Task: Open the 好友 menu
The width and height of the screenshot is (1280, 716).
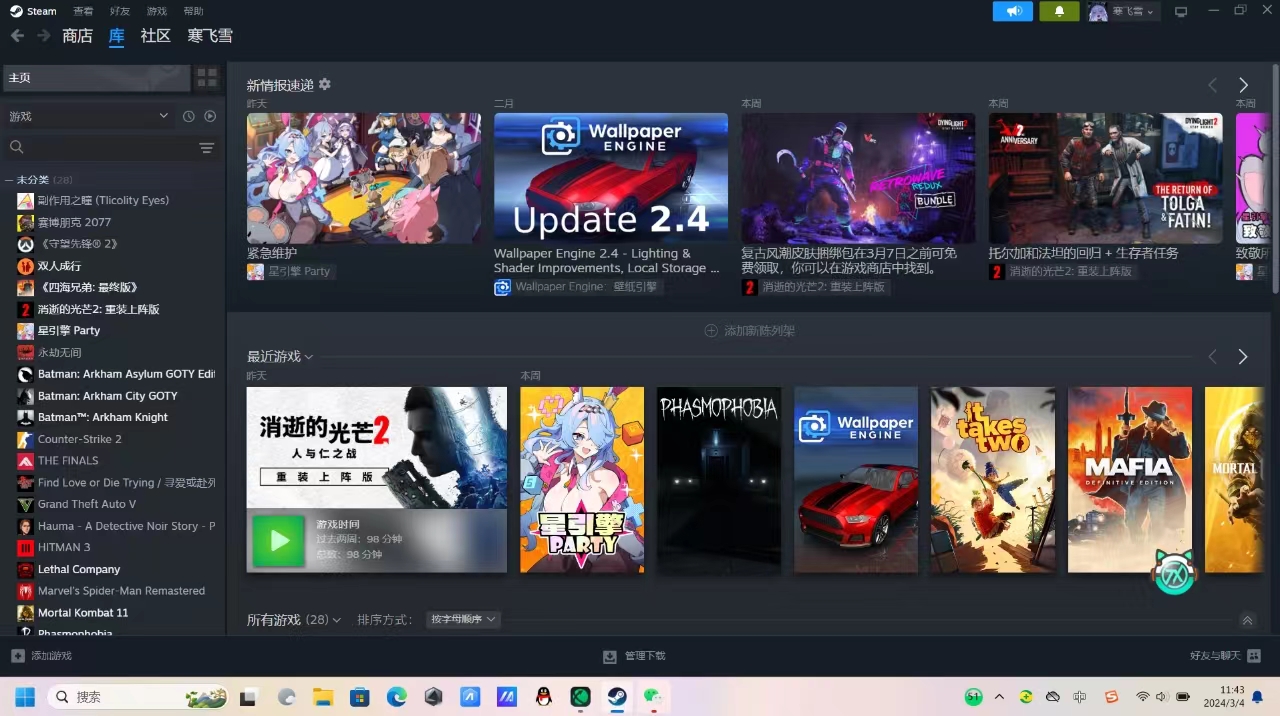Action: pyautogui.click(x=120, y=11)
